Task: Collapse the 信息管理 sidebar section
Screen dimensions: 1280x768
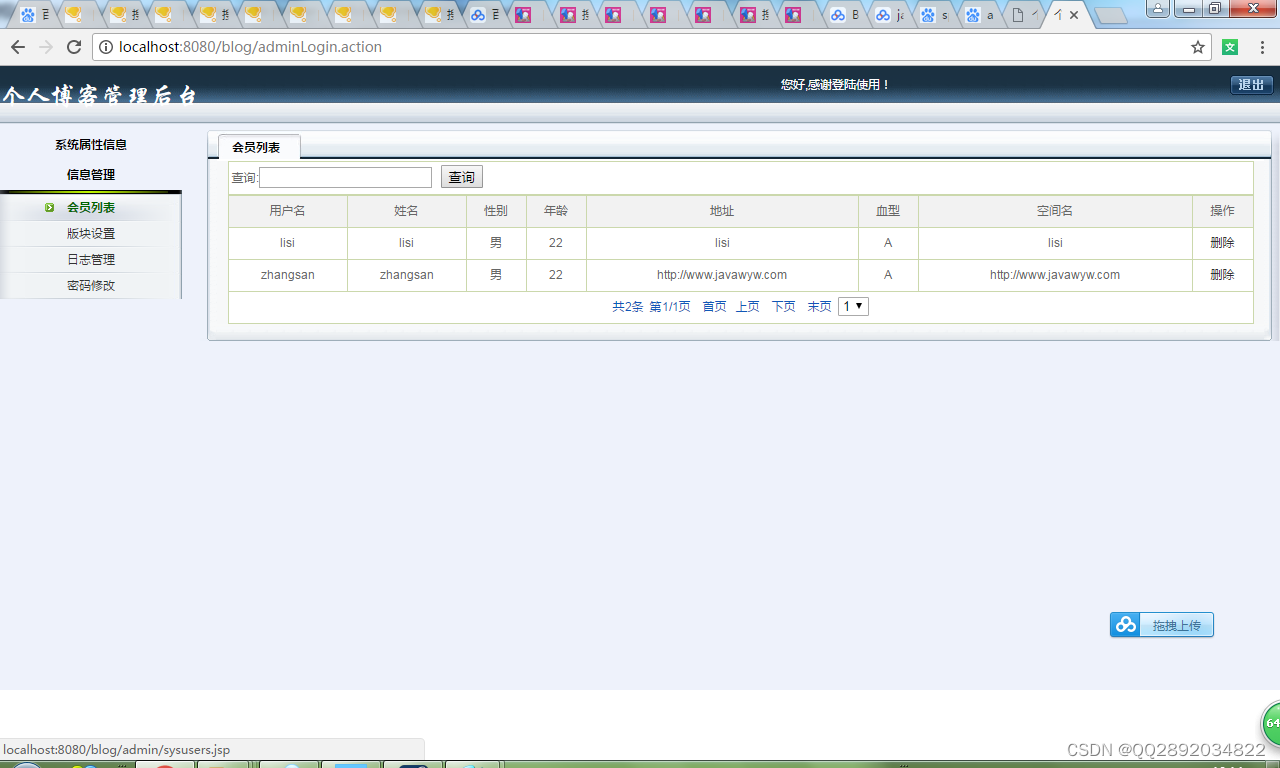Action: pyautogui.click(x=91, y=173)
